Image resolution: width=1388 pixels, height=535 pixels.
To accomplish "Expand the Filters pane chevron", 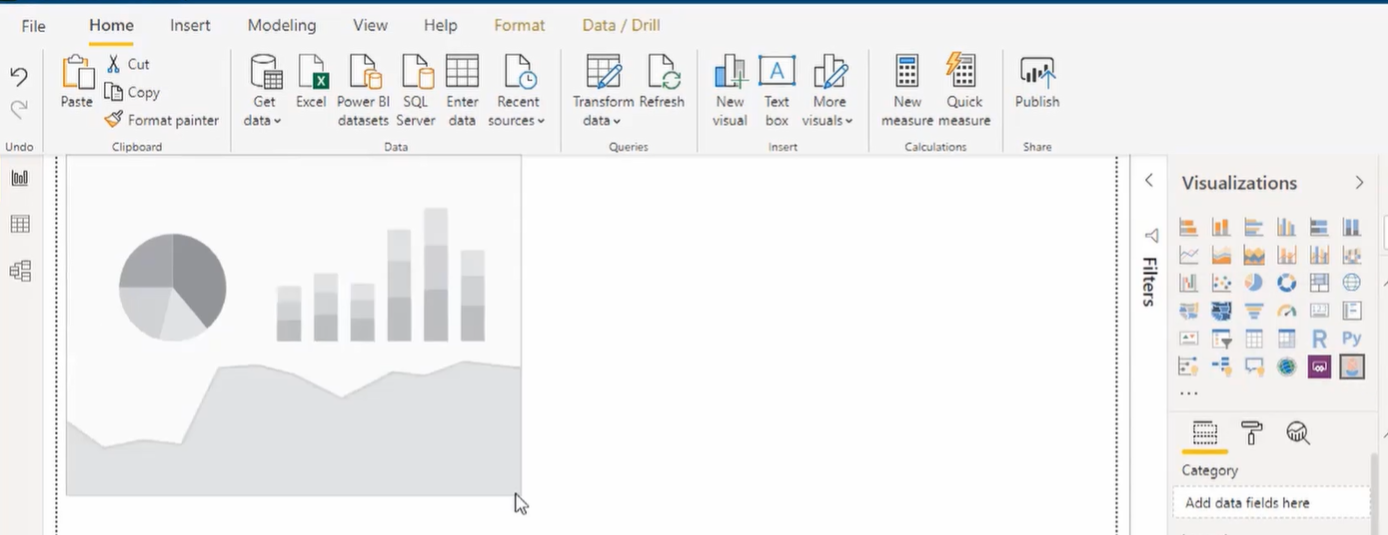I will [x=1149, y=181].
